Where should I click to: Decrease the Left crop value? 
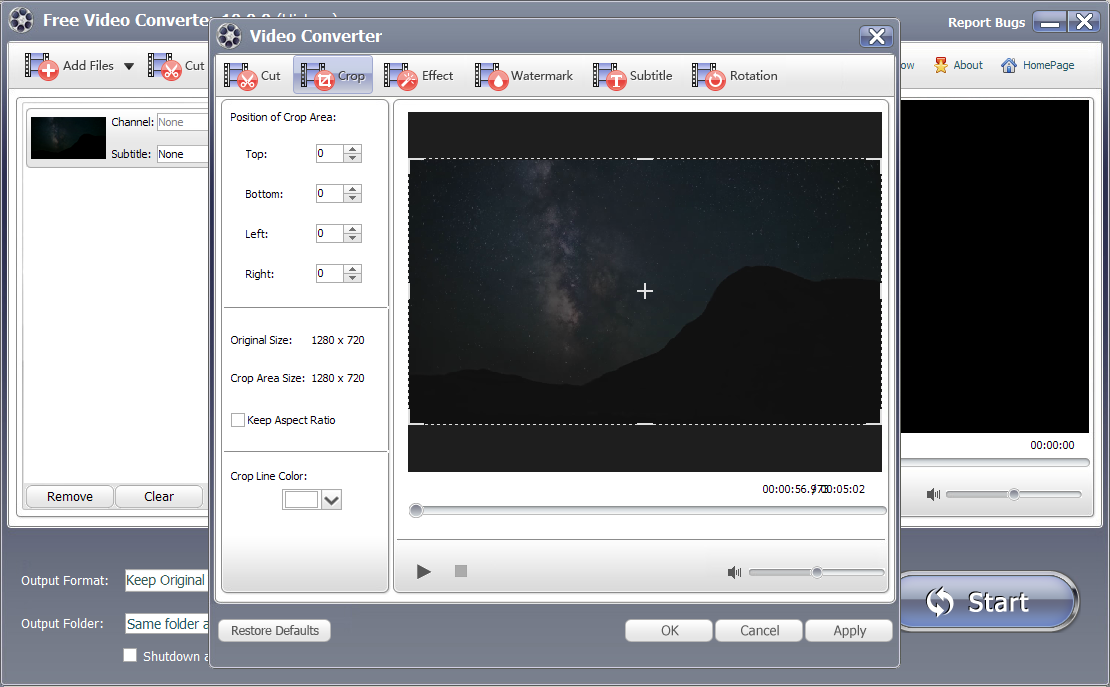[x=353, y=238]
